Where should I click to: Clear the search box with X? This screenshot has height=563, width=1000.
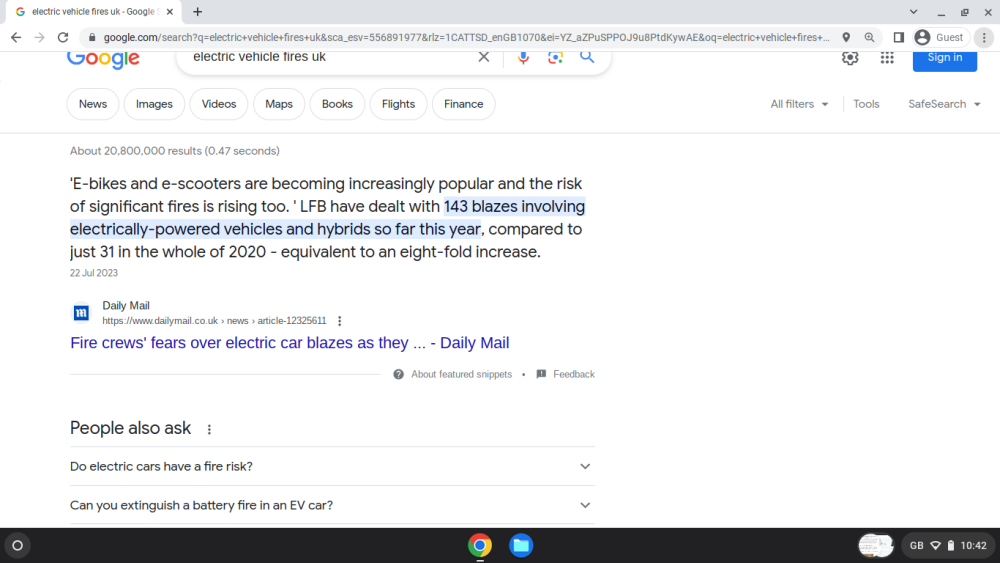click(484, 57)
